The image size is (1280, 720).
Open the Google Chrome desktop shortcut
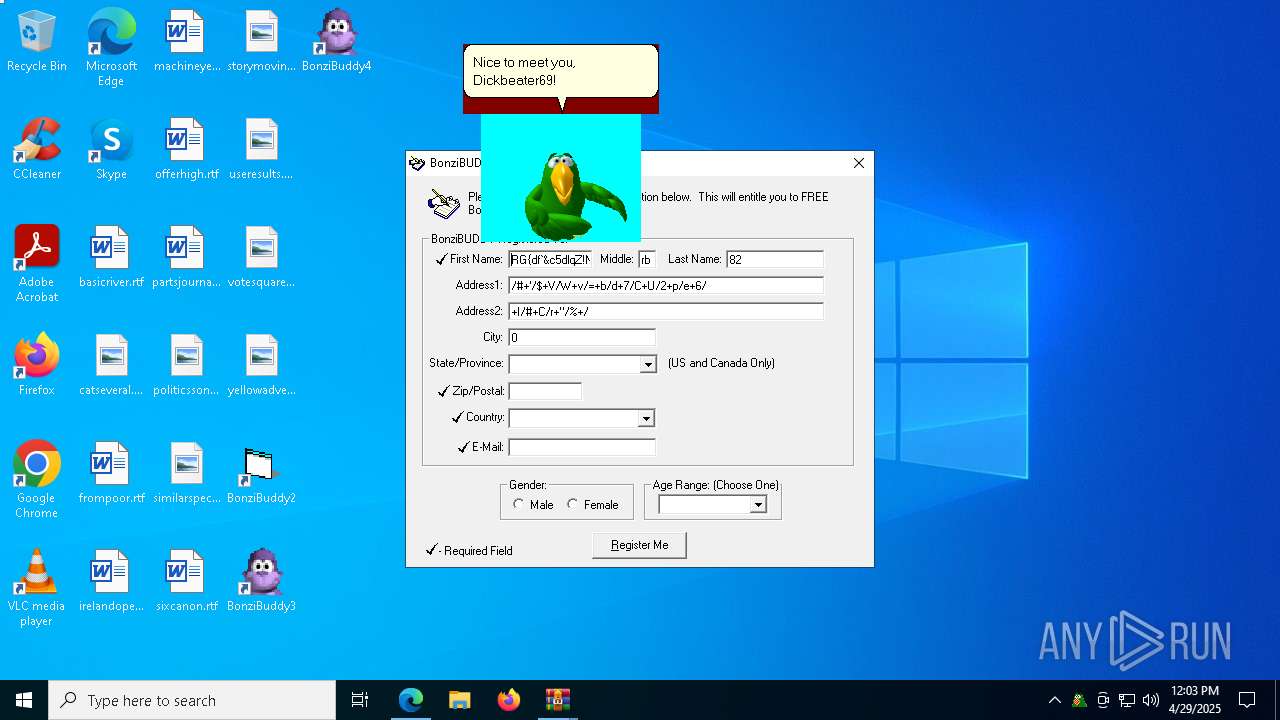click(x=37, y=479)
